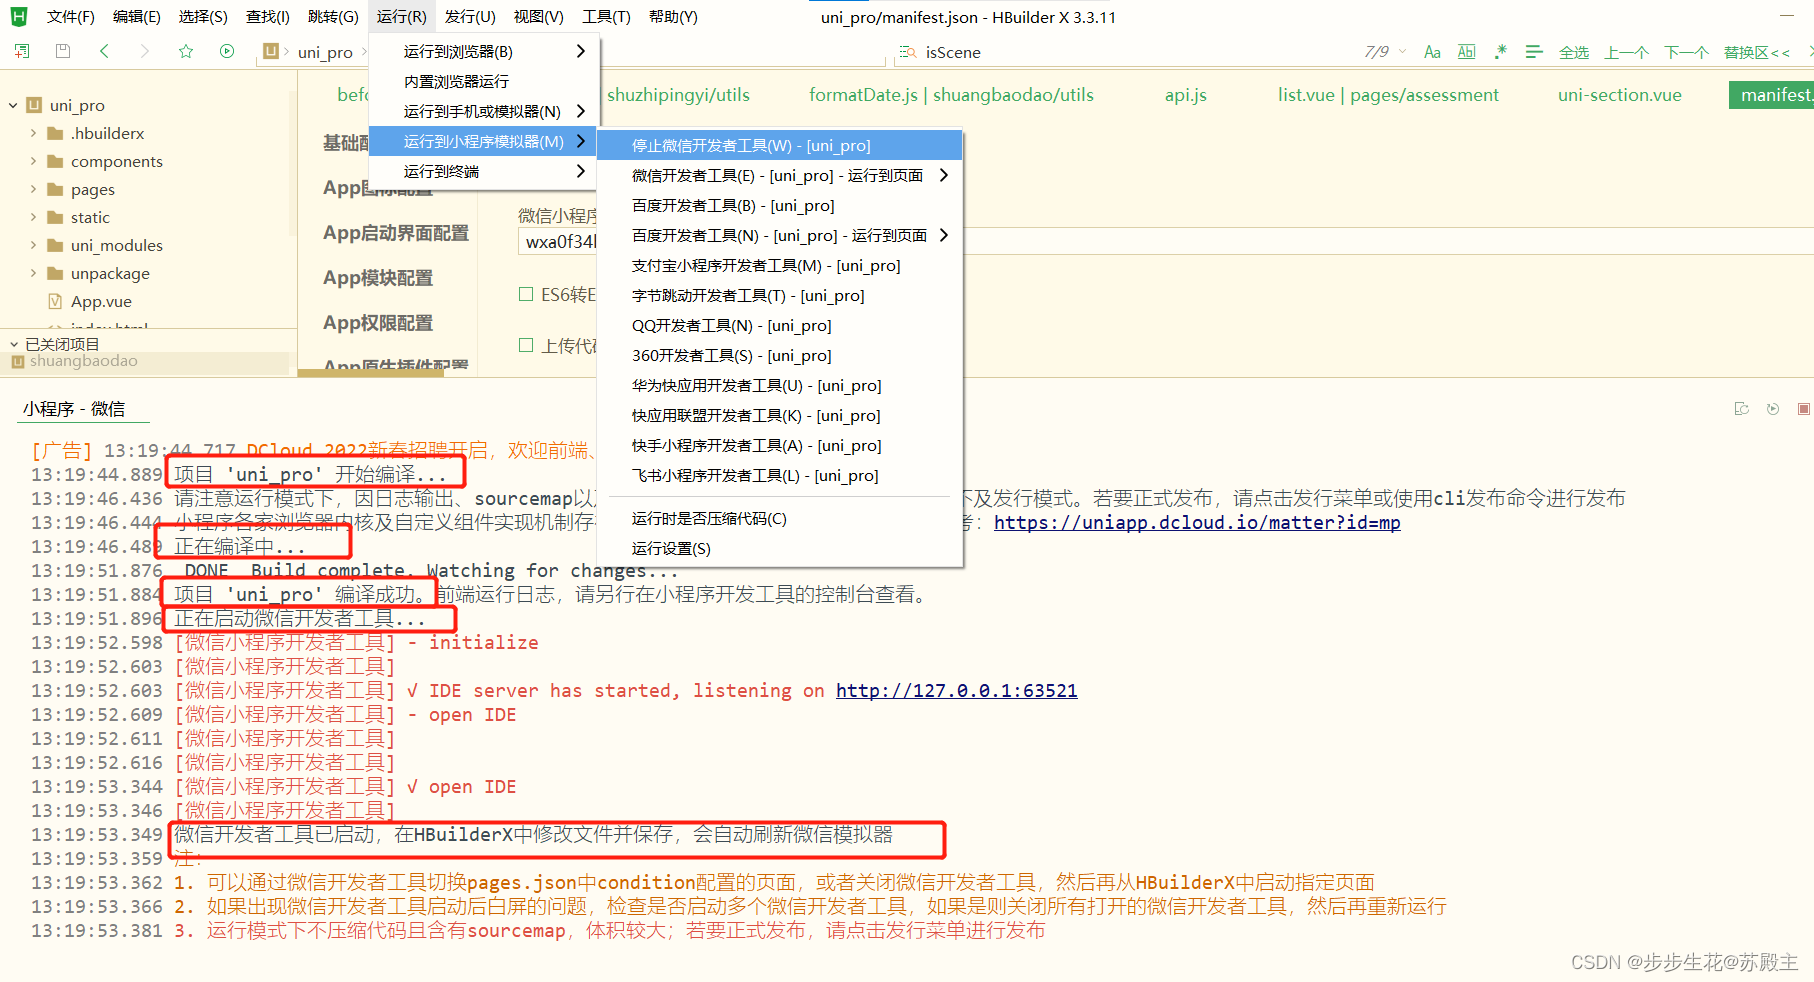Open the Edit menu in menu bar
1814x982 pixels.
pos(137,17)
